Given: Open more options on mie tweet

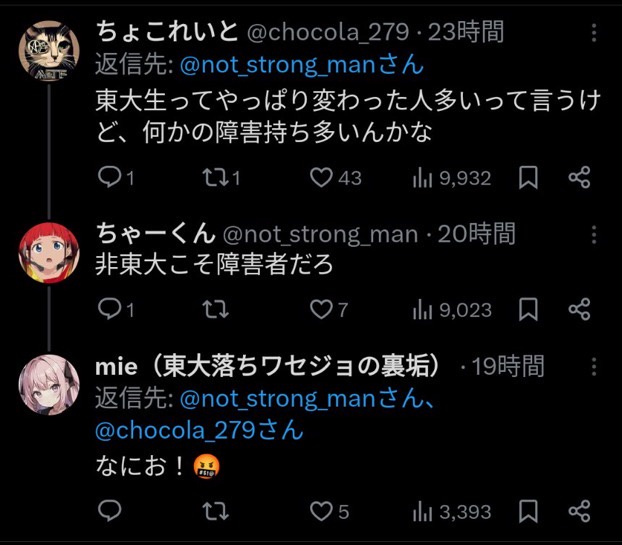Looking at the screenshot, I should click(594, 367).
